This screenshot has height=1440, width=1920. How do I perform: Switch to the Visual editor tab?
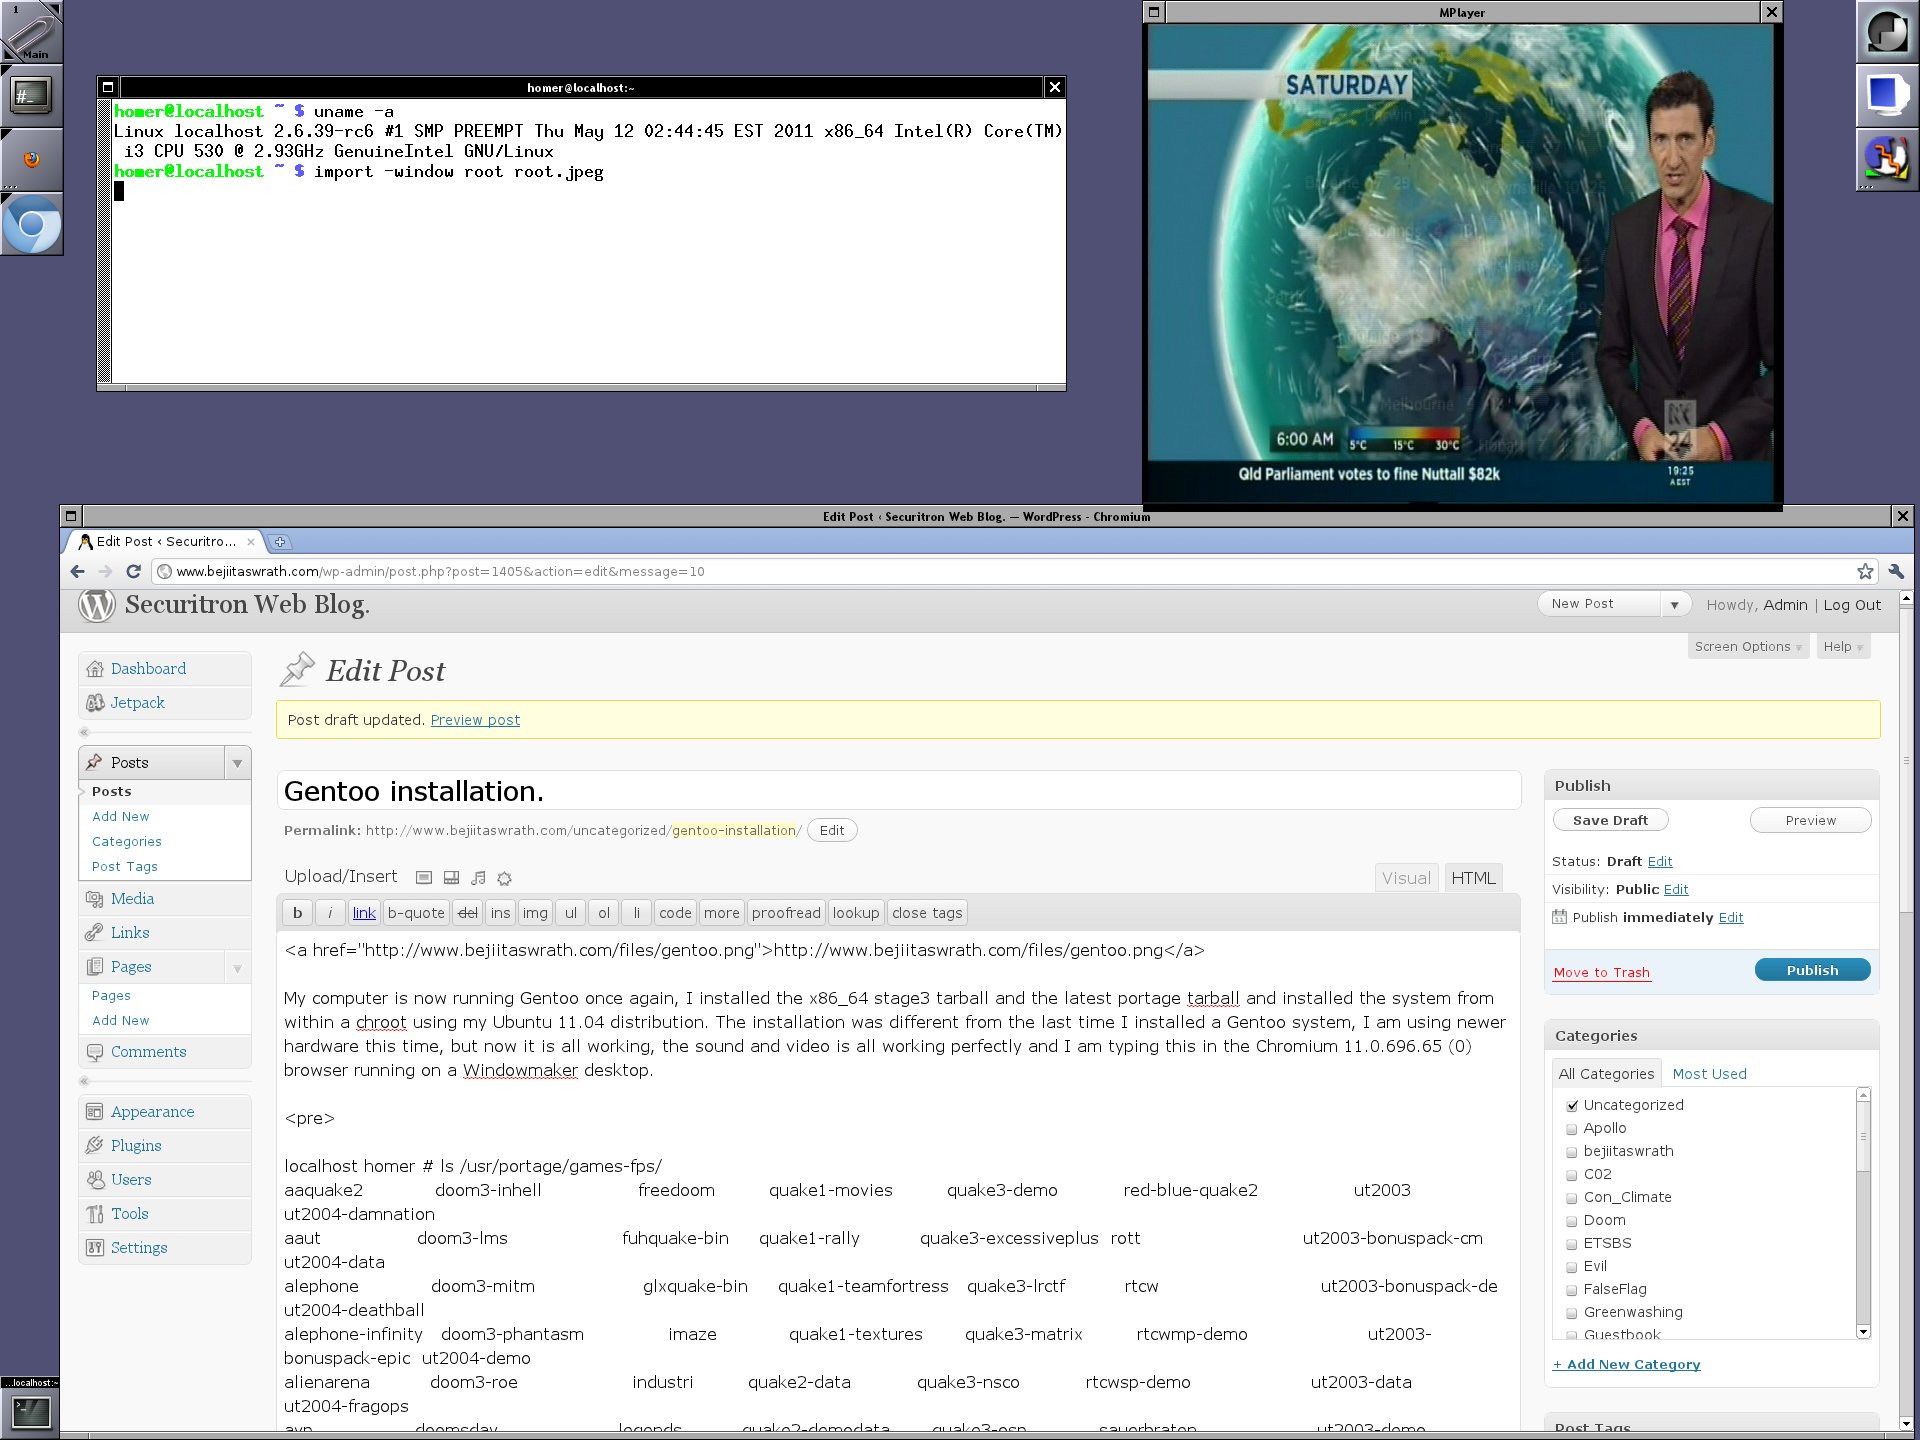pos(1406,878)
